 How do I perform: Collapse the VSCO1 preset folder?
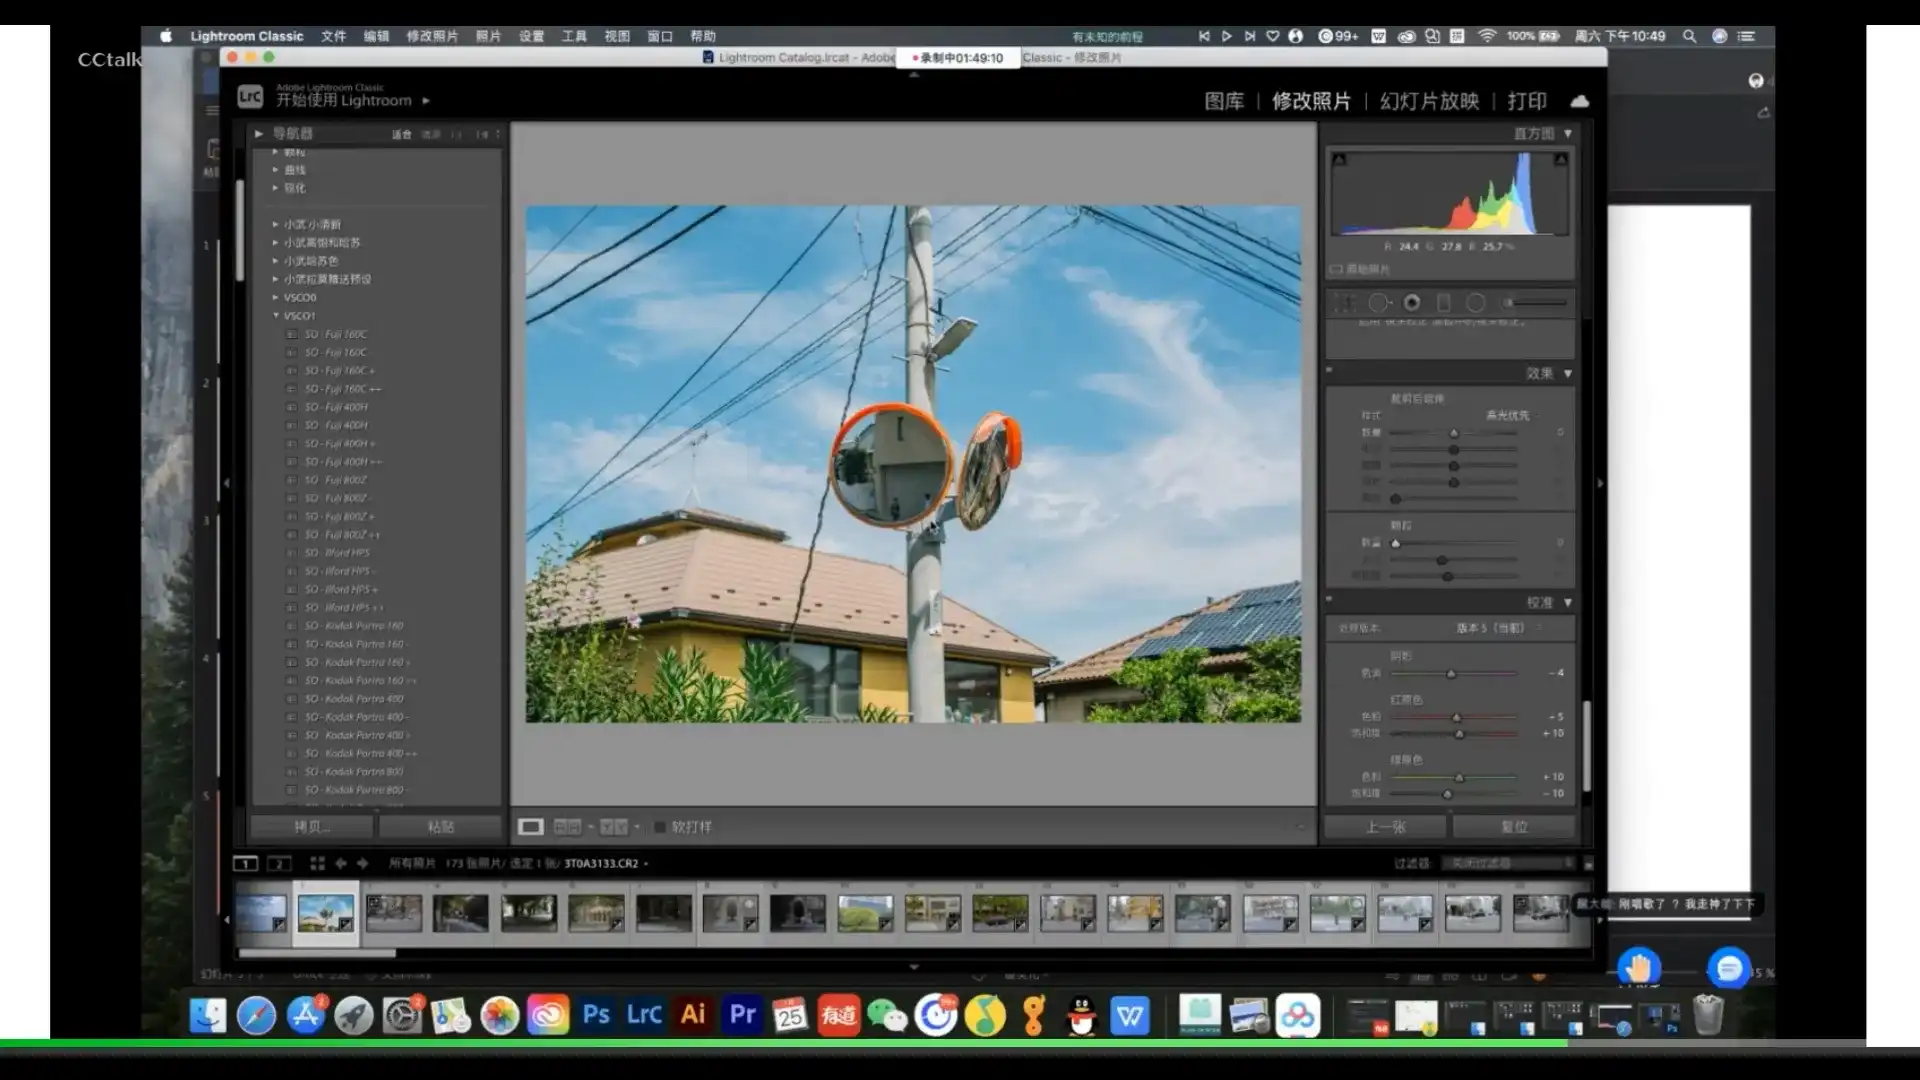coord(276,315)
